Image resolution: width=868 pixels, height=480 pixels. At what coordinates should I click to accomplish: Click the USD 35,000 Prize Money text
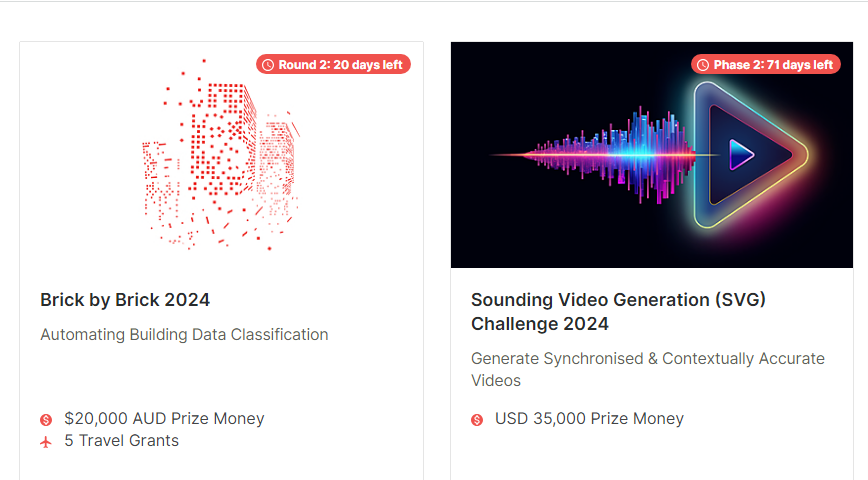click(590, 419)
